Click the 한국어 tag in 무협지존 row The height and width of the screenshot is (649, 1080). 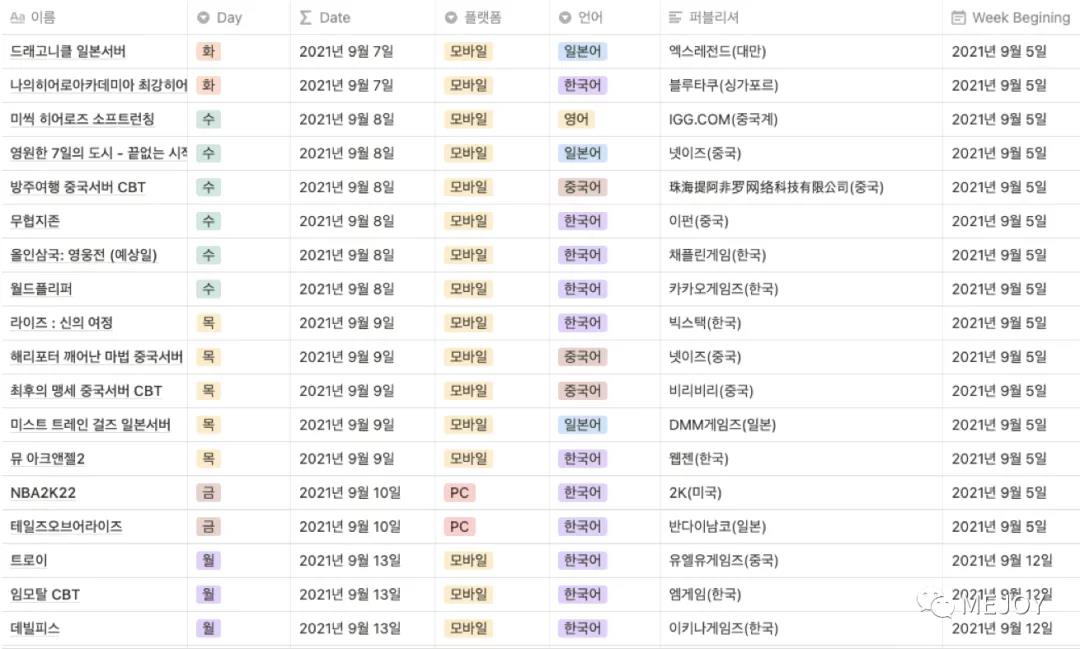tap(582, 220)
